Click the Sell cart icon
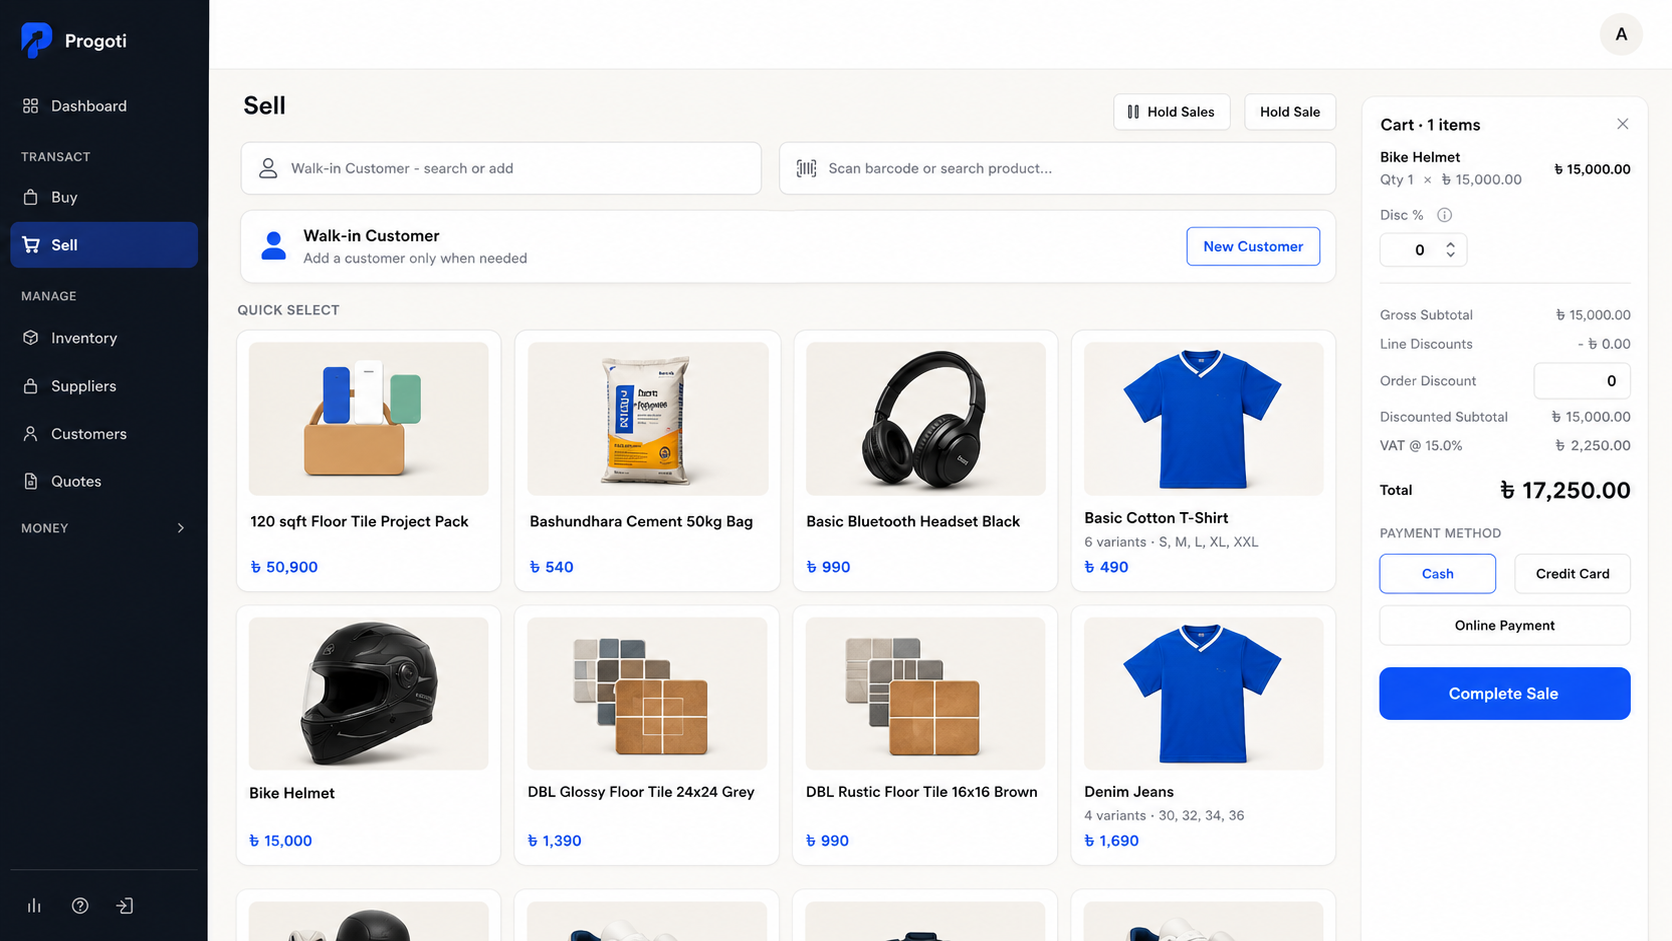 (x=31, y=245)
